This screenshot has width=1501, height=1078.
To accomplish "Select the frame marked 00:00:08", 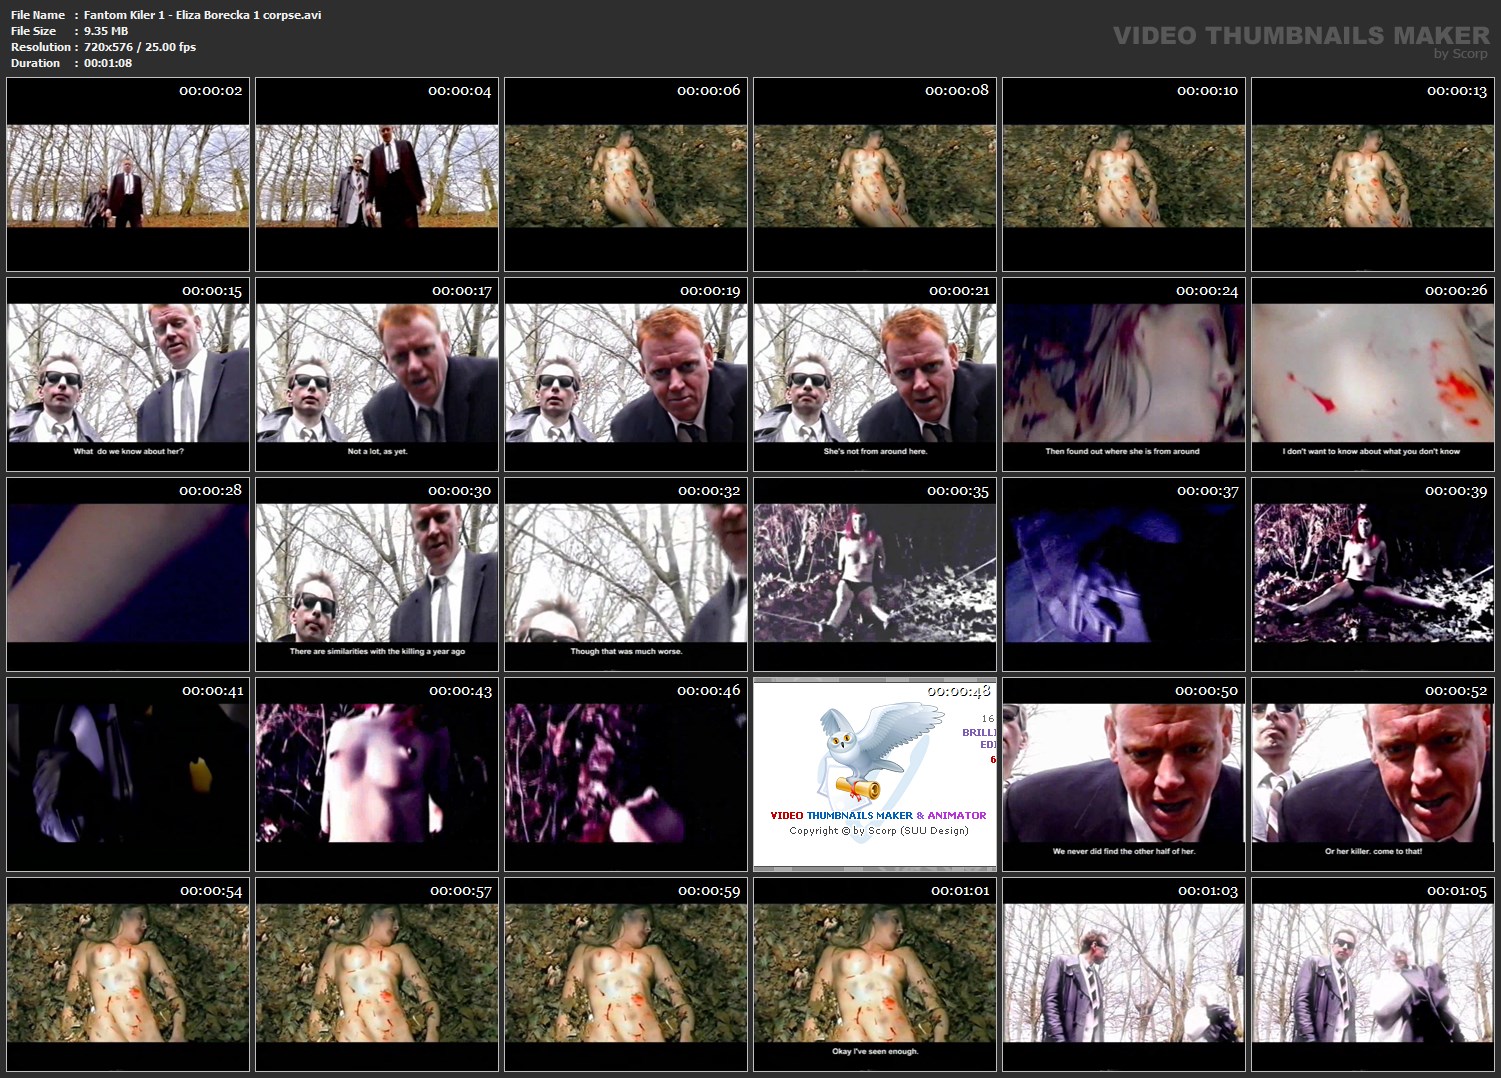I will (x=875, y=175).
